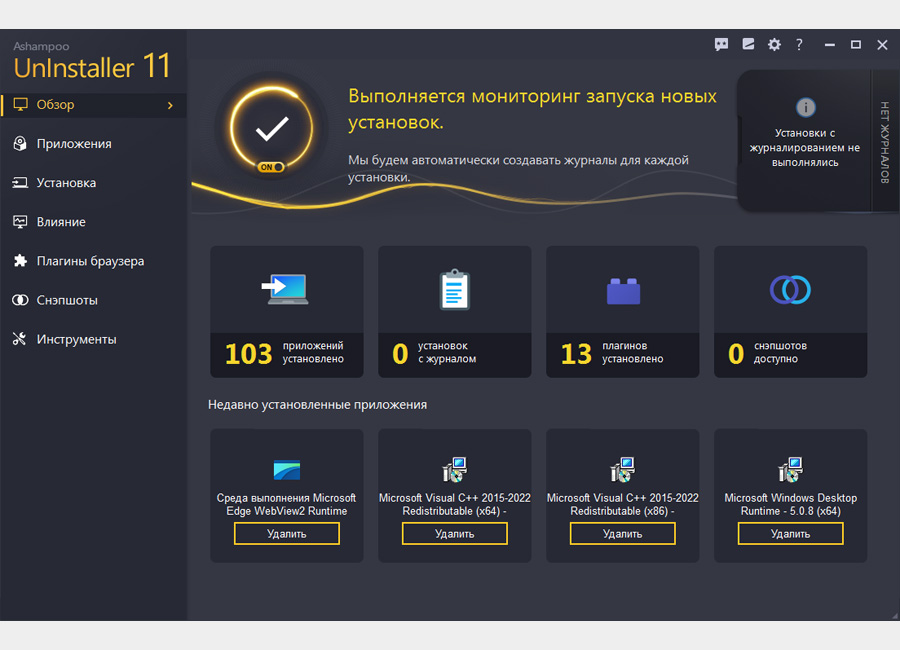Viewport: 900px width, 650px height.
Task: Click Windows Desktop Runtime installer icon
Action: pyautogui.click(x=790, y=469)
